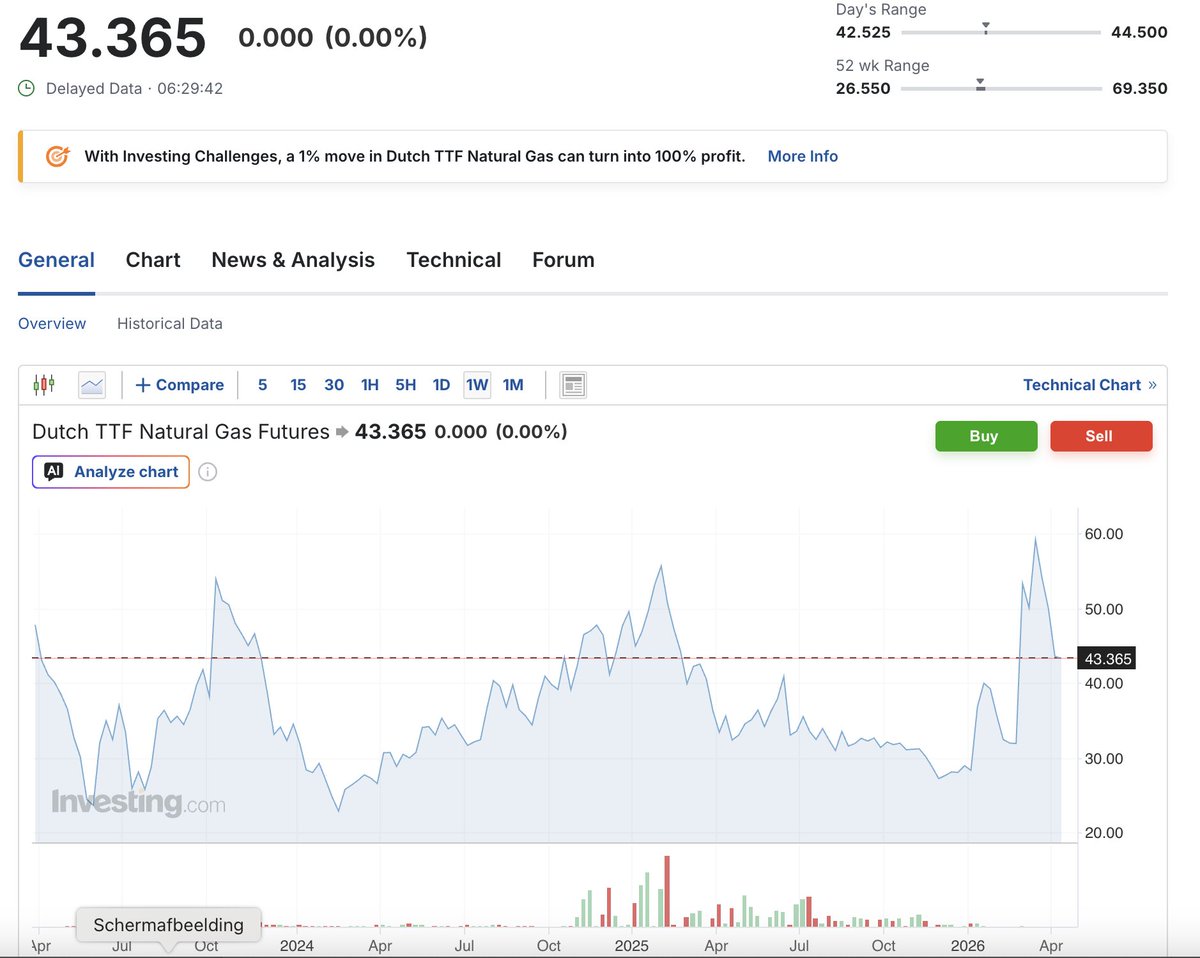
Task: Click the Schermafbeelding tooltip label
Action: 168,925
